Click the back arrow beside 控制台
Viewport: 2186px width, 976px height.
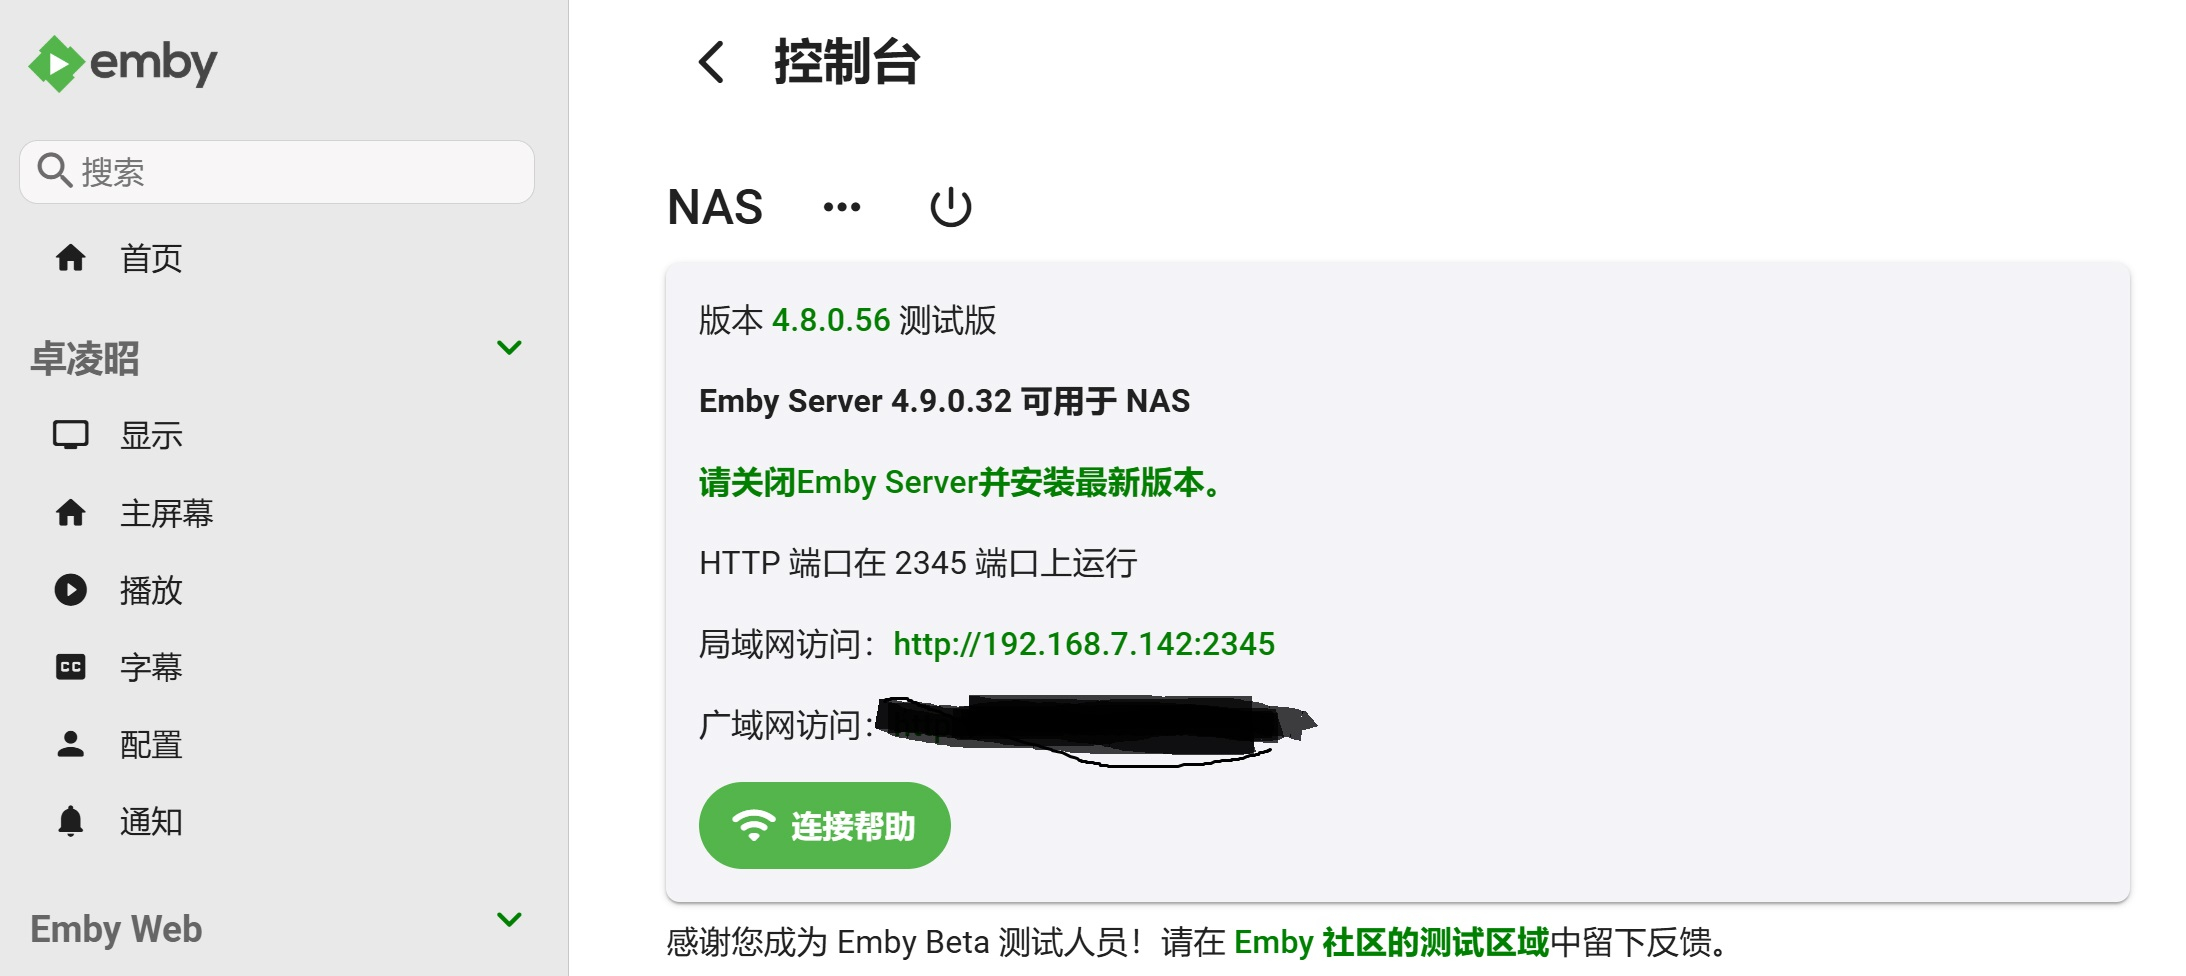711,62
